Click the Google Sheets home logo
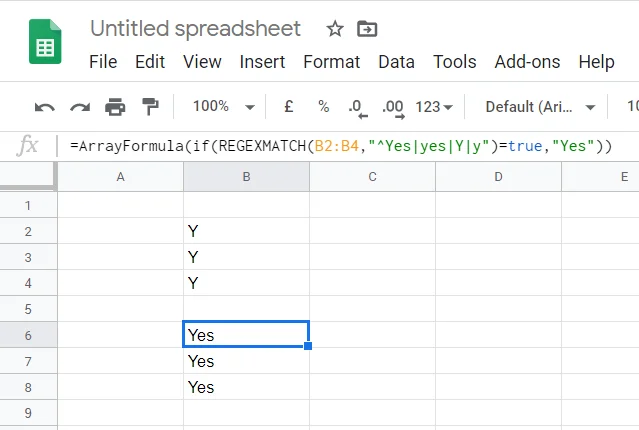Screen dimensions: 639x430 [x=44, y=42]
